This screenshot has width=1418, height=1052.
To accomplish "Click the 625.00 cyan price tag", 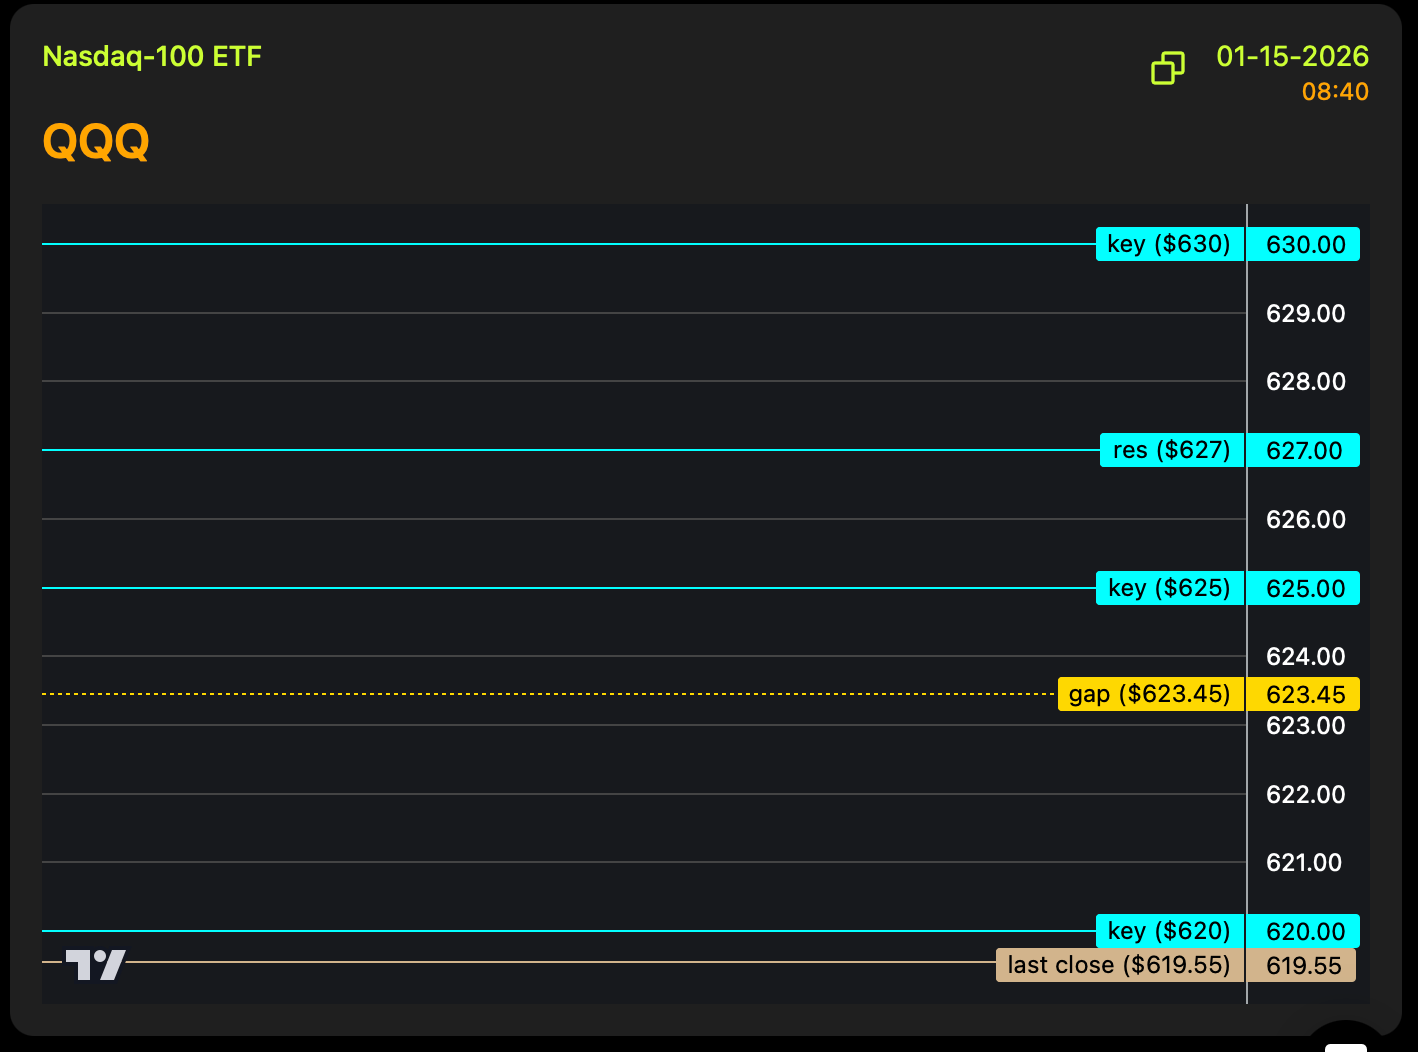I will point(1304,588).
